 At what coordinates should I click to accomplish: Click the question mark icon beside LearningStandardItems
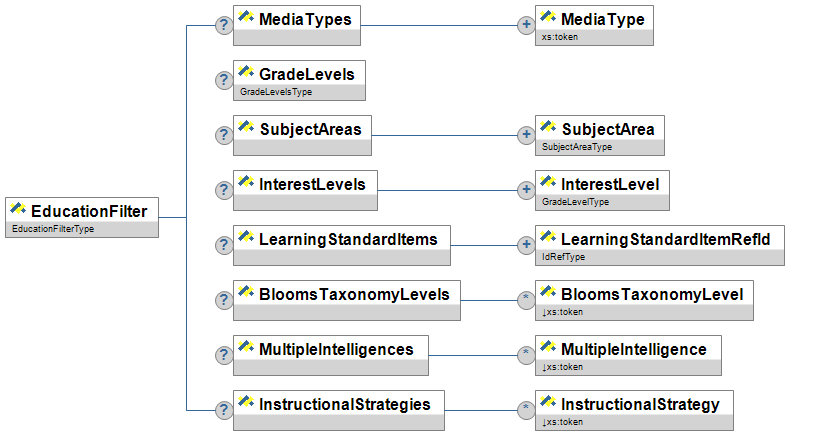pyautogui.click(x=224, y=245)
